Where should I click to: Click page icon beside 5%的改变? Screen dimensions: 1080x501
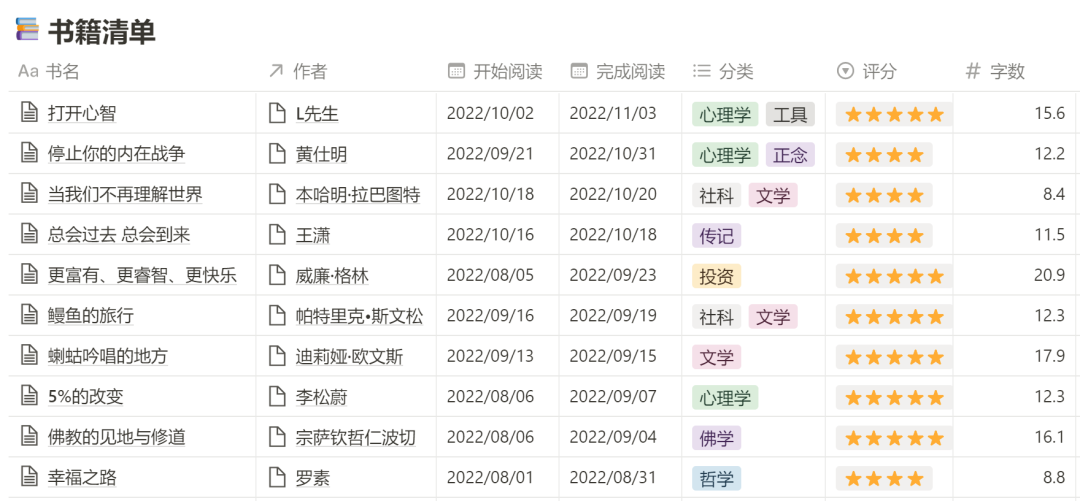pos(29,397)
